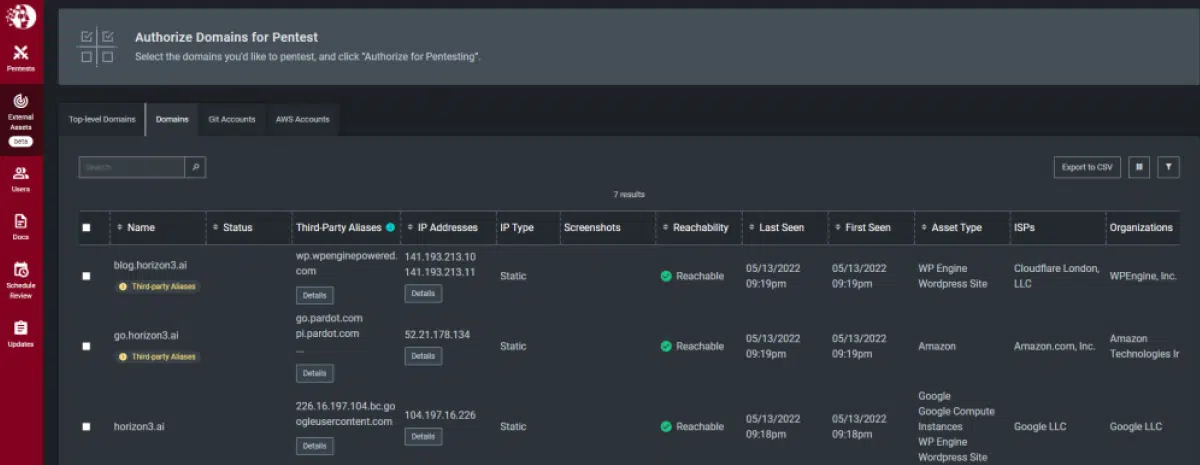The image size is (1200, 465).
Task: Open Schedule Review in sidebar
Action: pyautogui.click(x=21, y=279)
